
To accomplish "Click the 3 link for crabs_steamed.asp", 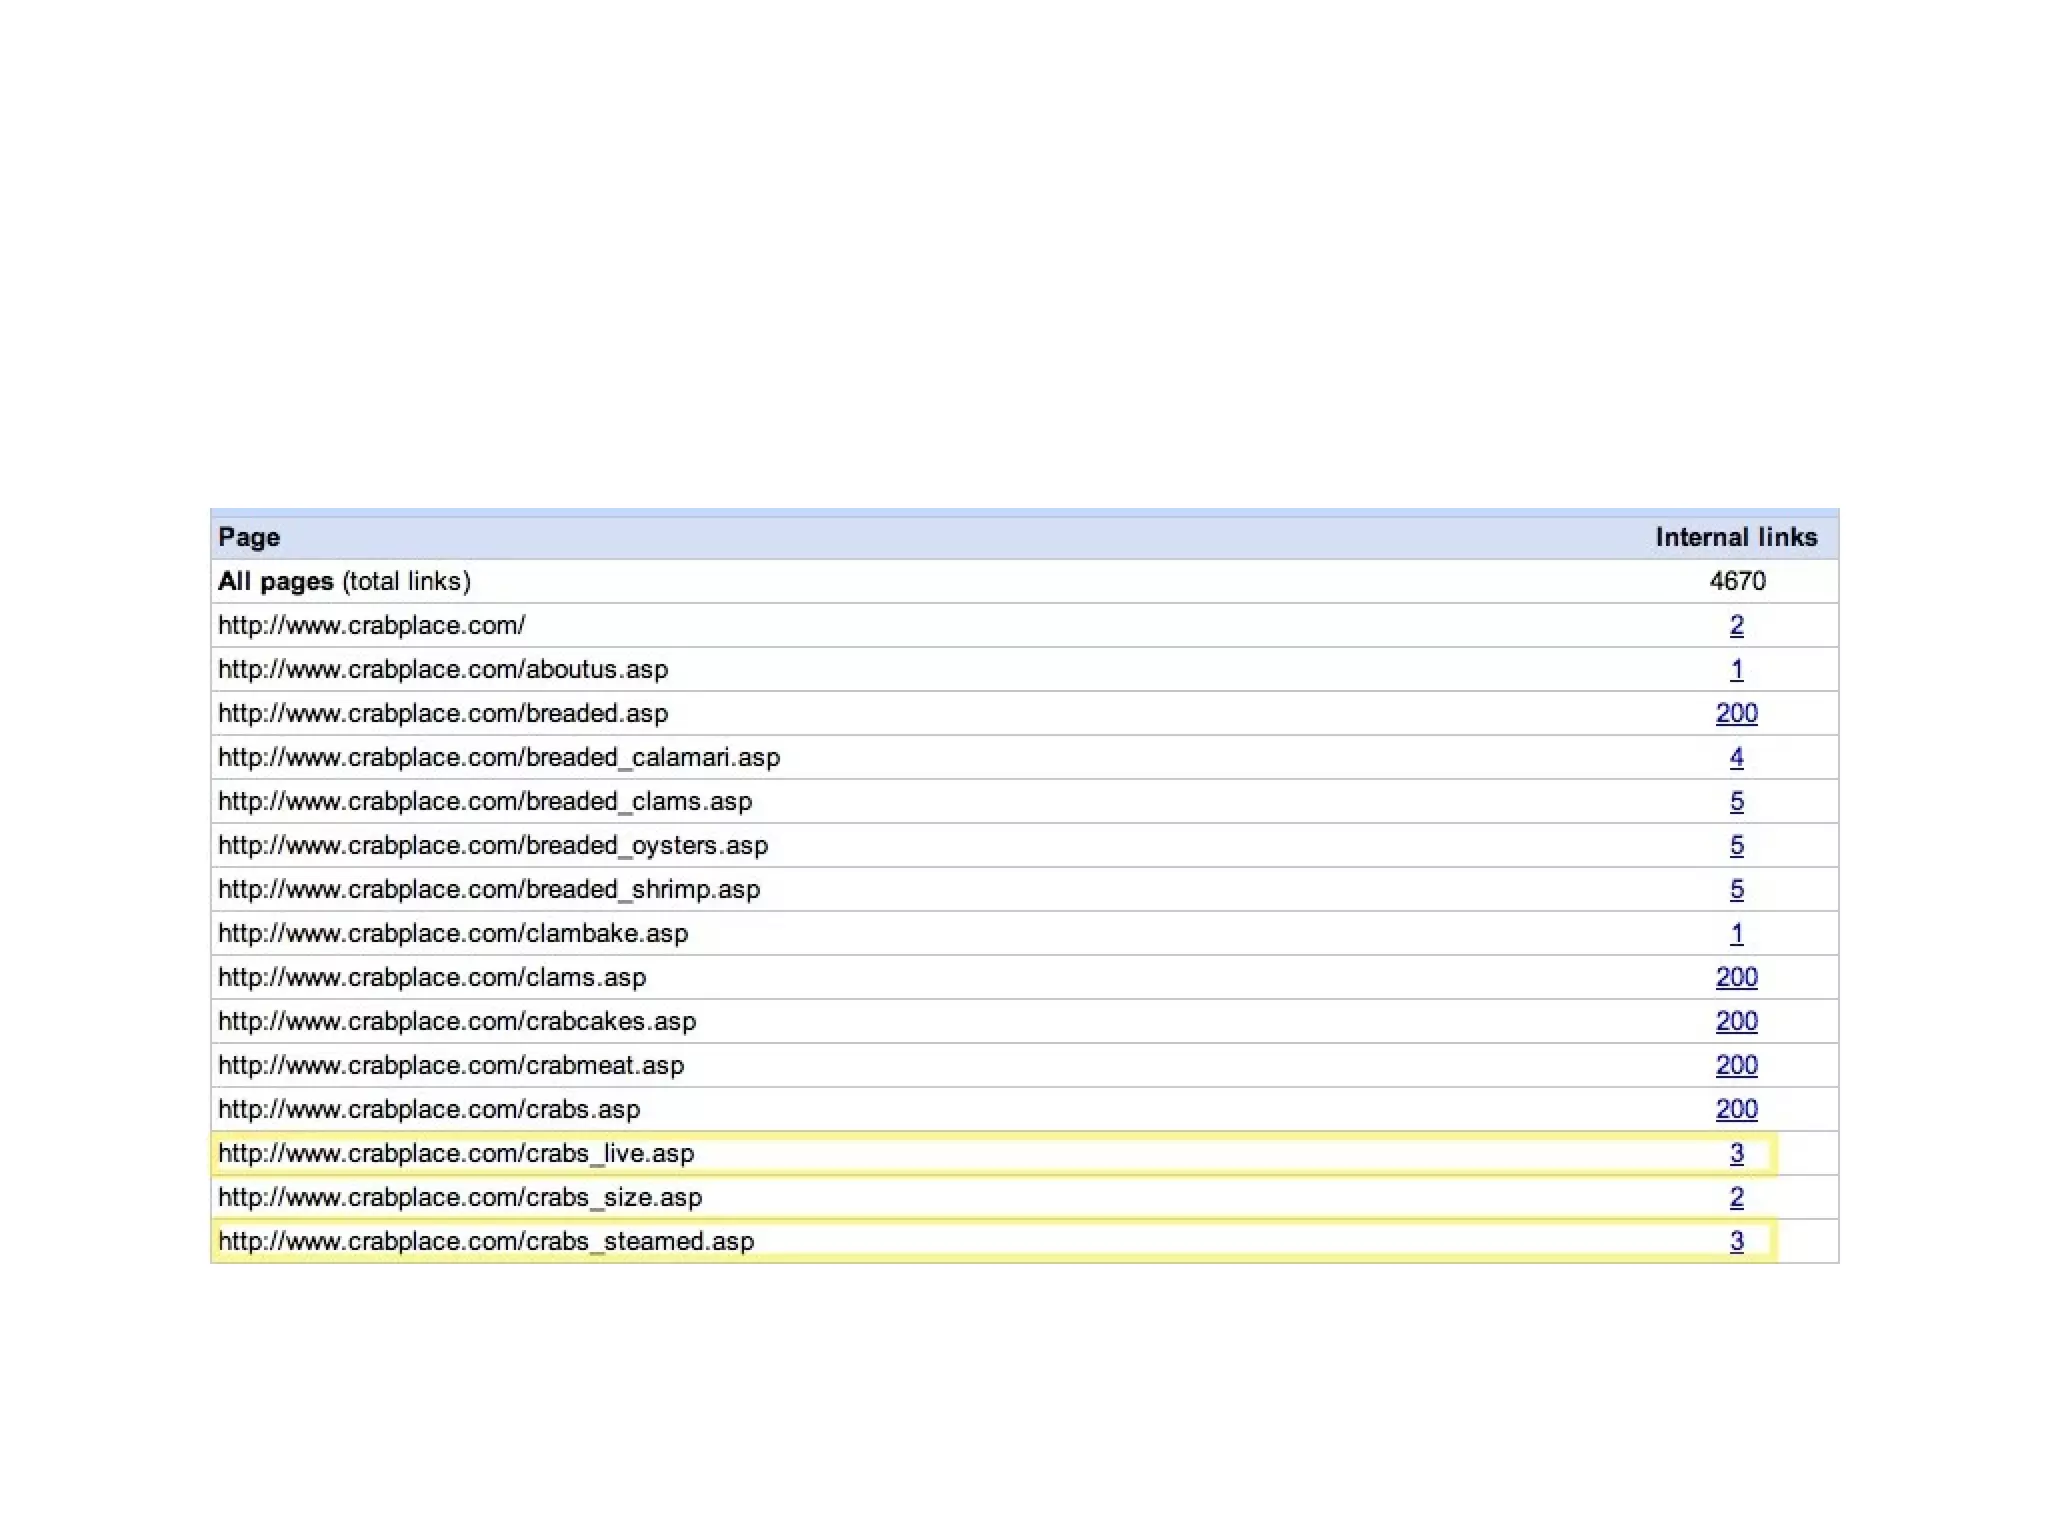I will click(1736, 1242).
